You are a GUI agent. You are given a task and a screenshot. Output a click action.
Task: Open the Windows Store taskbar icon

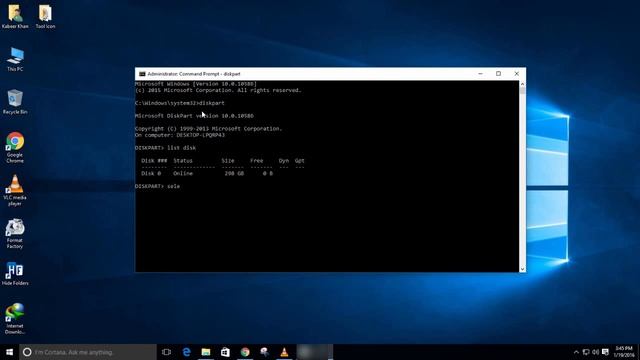[x=225, y=352]
